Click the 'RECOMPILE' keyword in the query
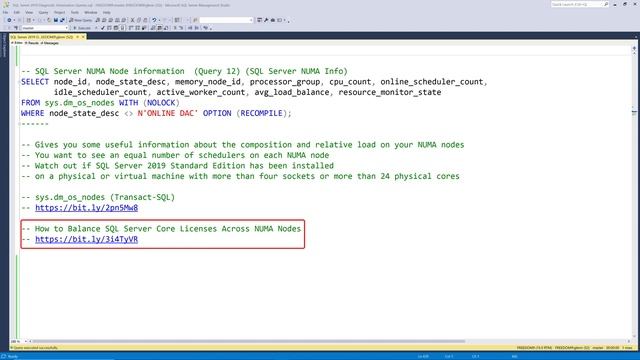 tap(261, 113)
